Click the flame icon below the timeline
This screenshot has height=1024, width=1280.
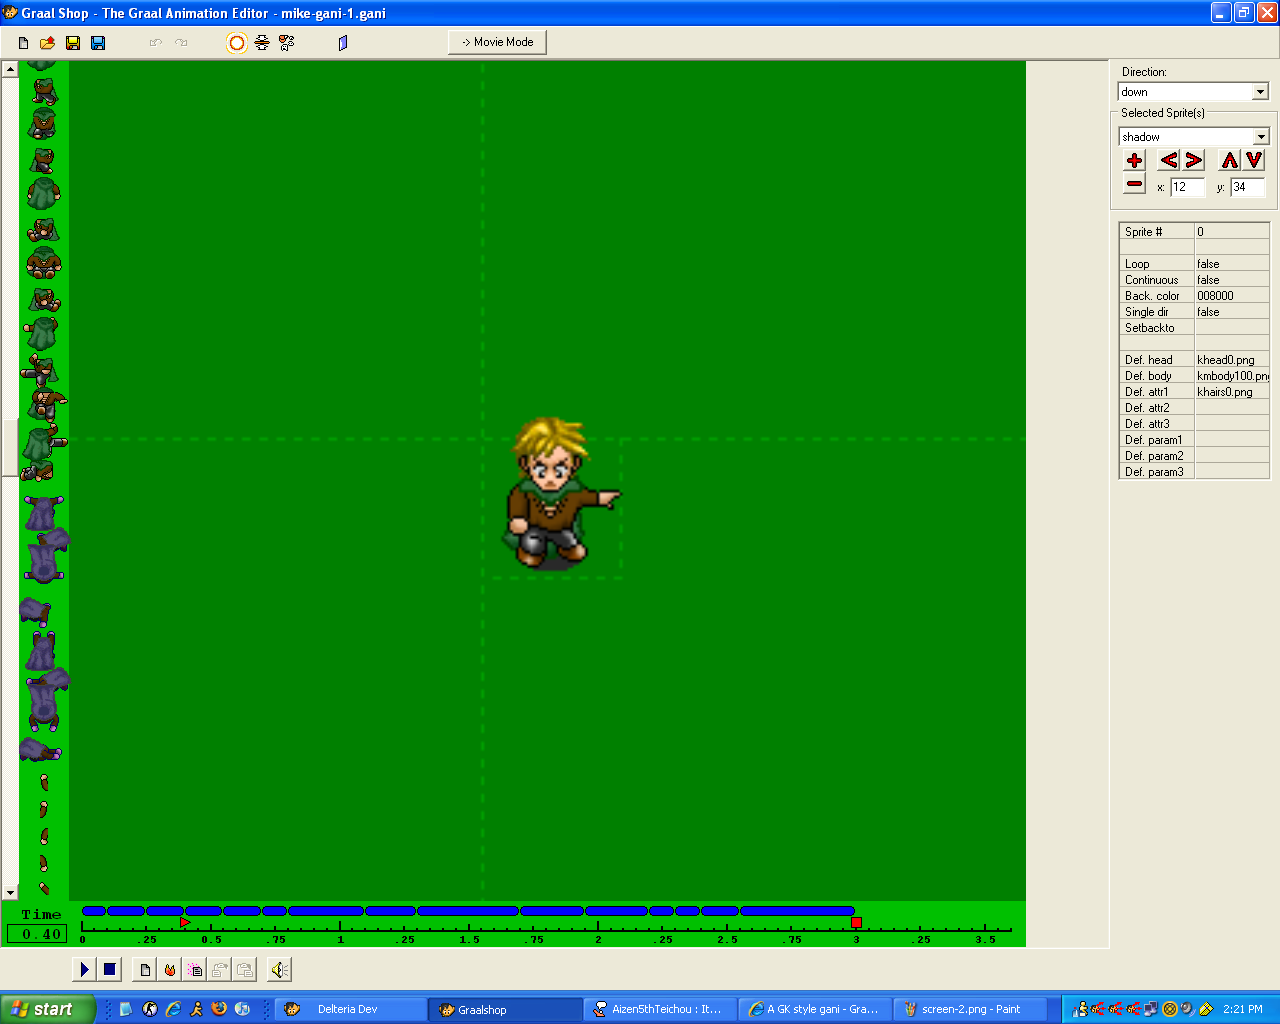pos(170,969)
